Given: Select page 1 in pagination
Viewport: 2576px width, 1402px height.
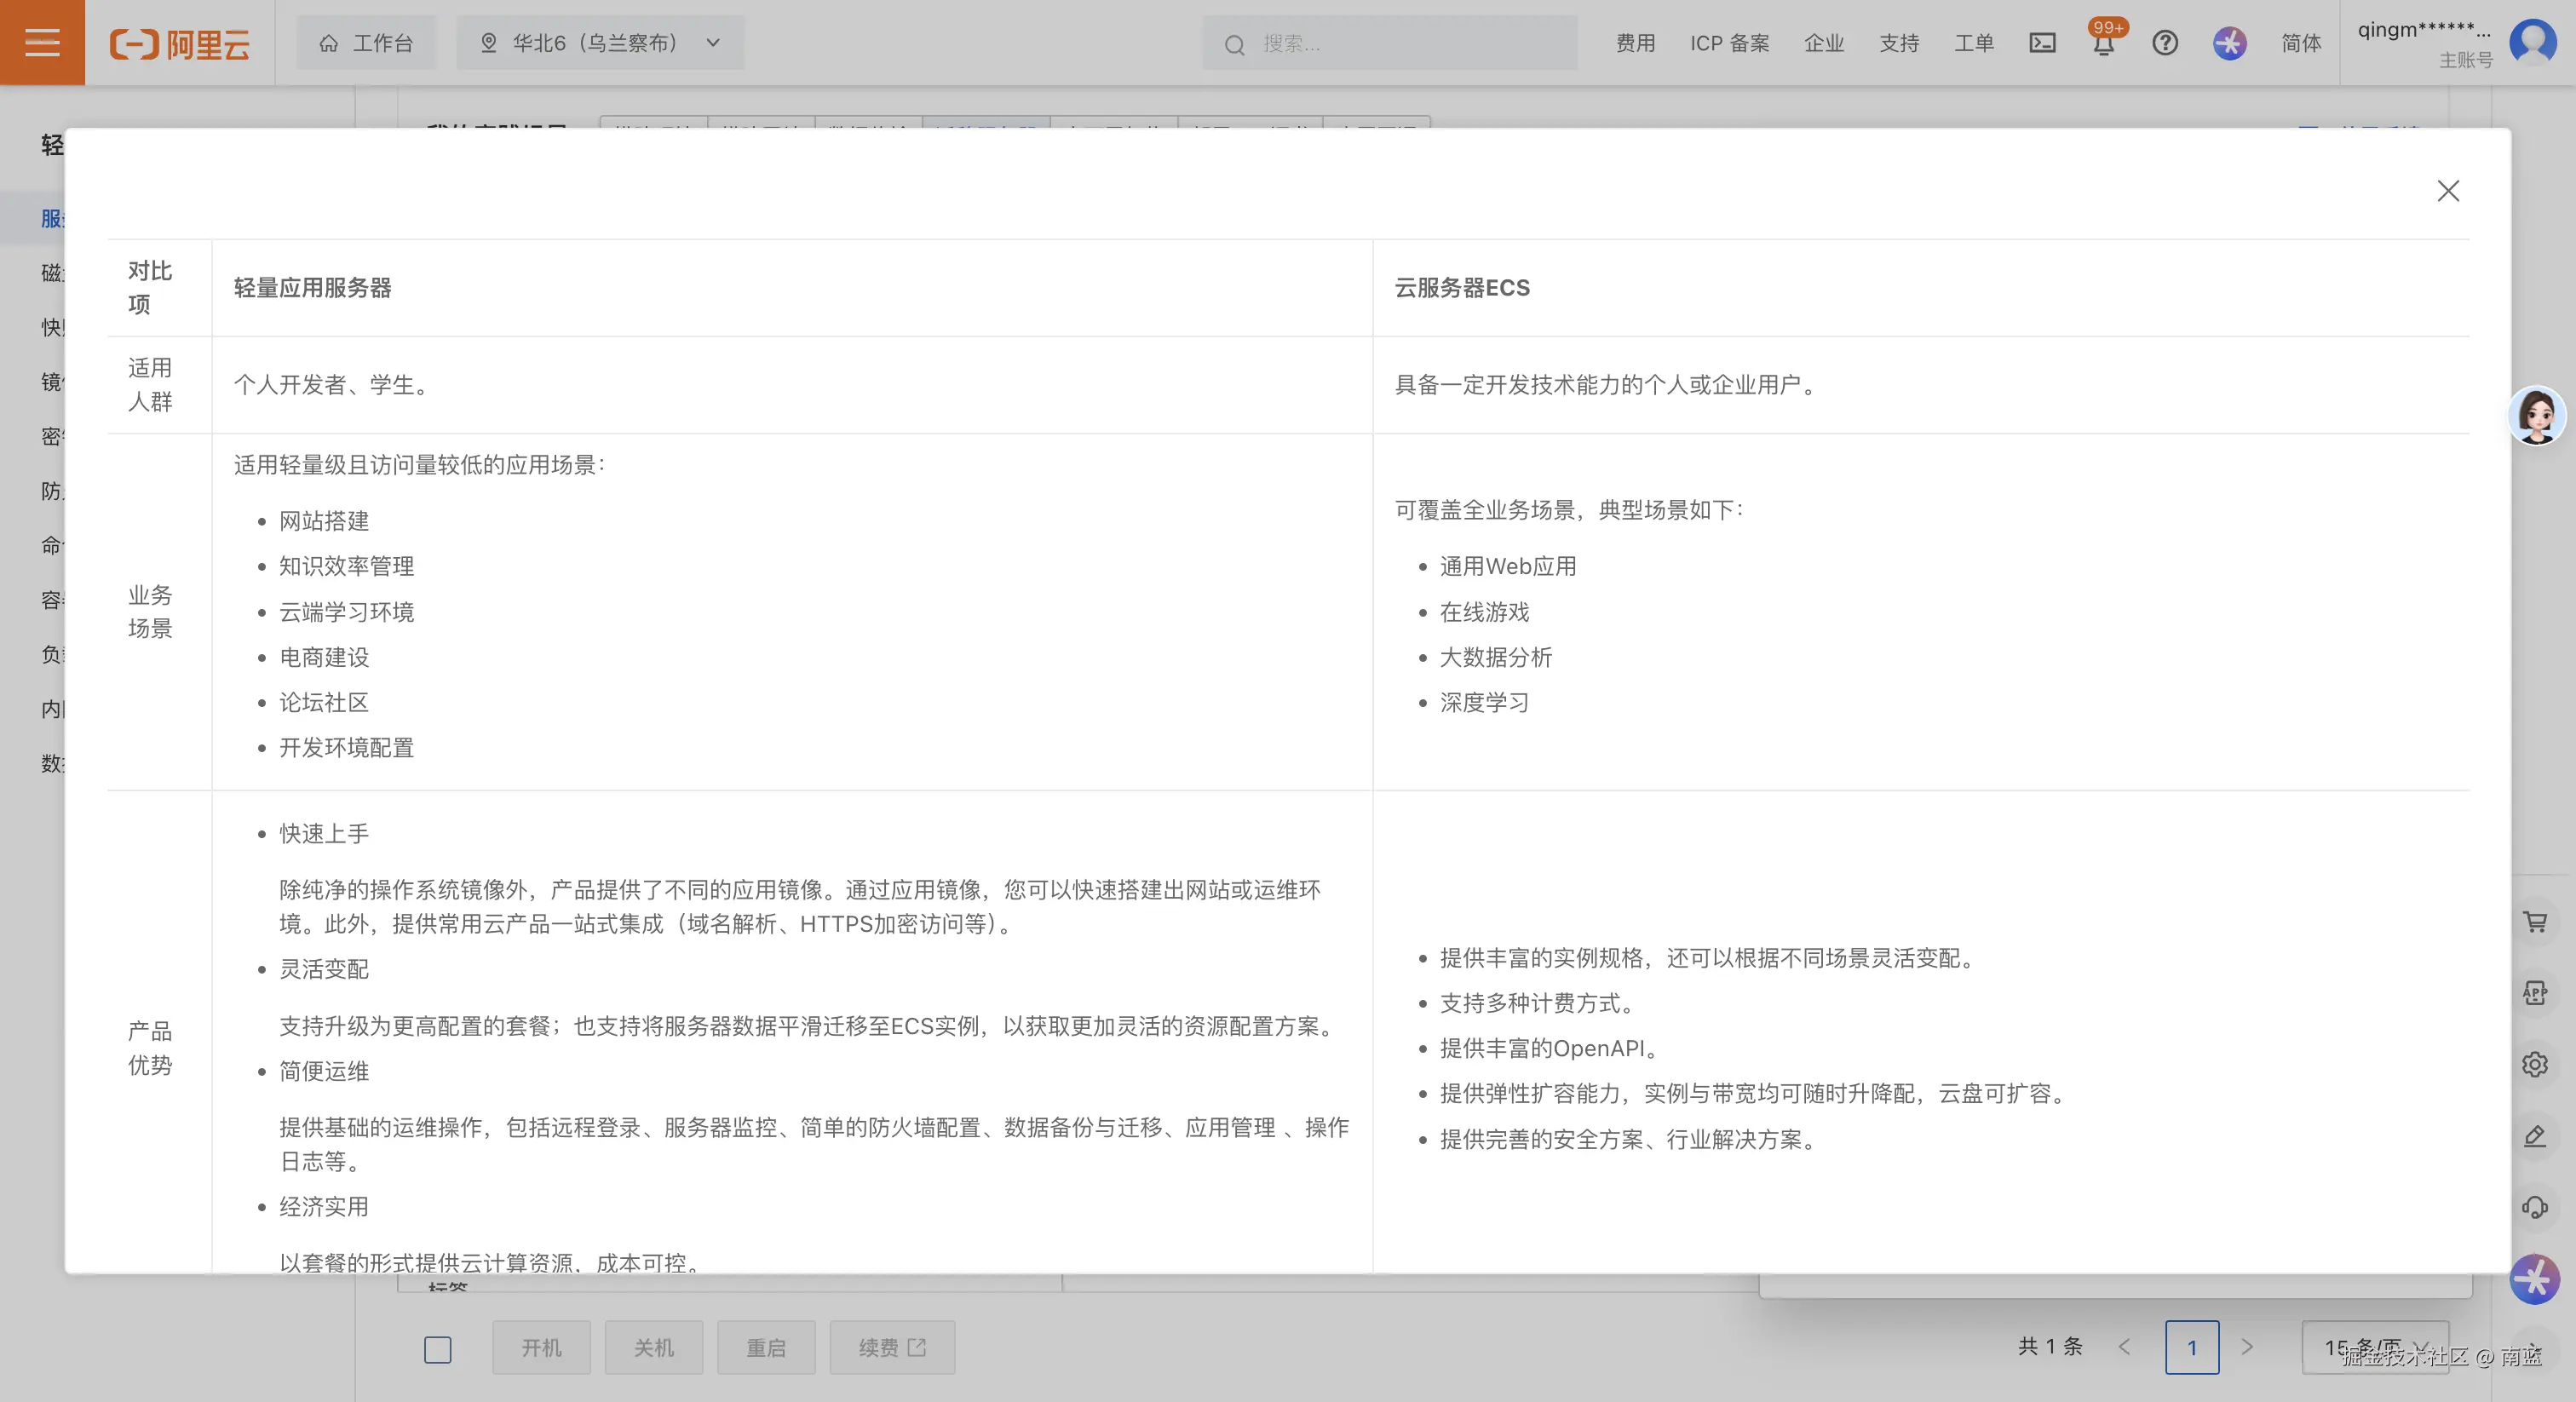Looking at the screenshot, I should pos(2192,1347).
